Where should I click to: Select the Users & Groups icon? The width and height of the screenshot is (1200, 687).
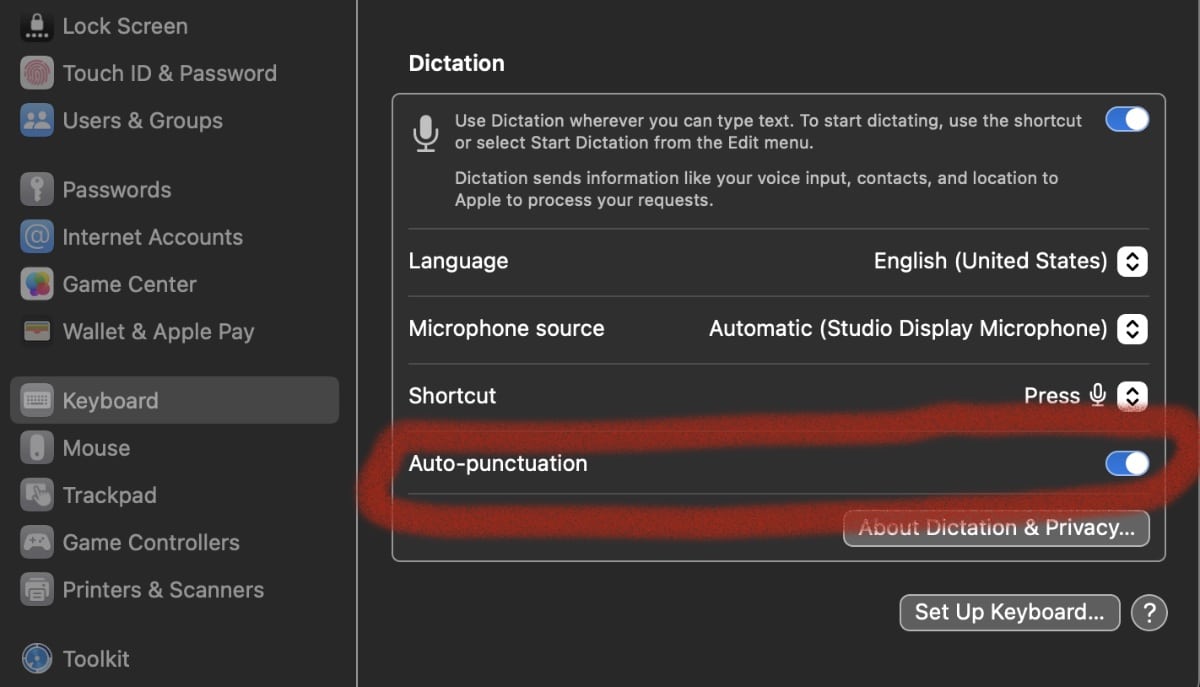tap(37, 121)
